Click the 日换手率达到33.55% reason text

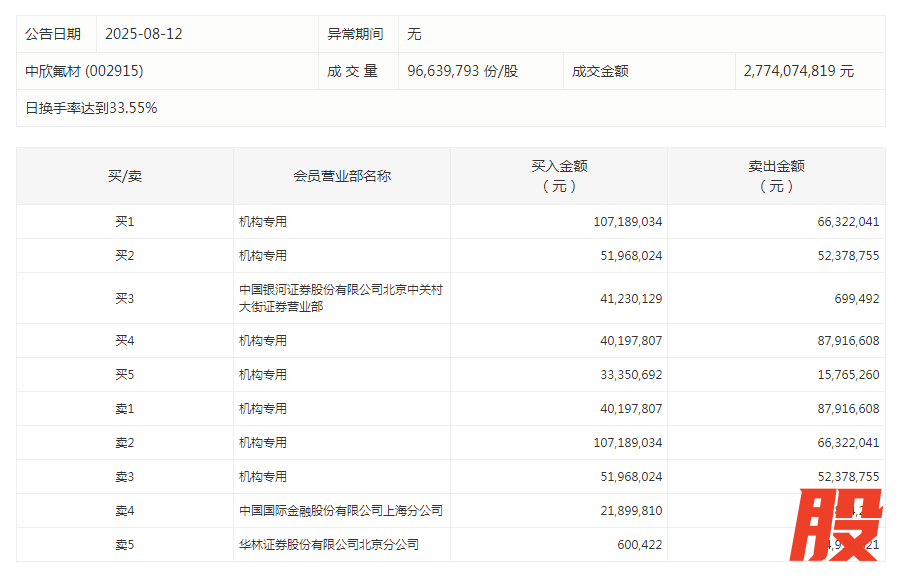(91, 108)
